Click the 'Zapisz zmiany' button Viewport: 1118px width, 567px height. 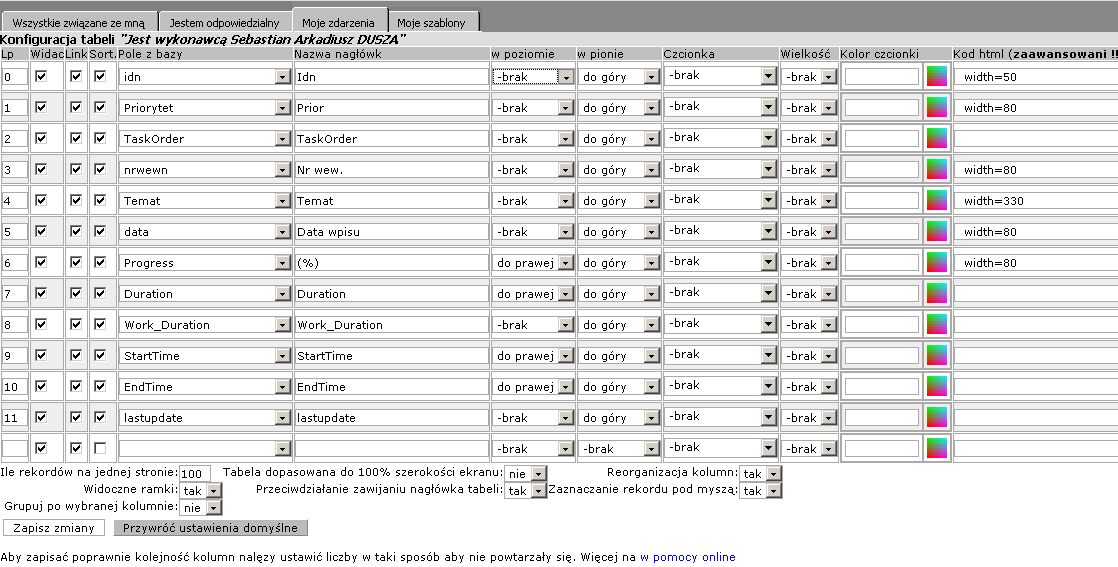54,528
